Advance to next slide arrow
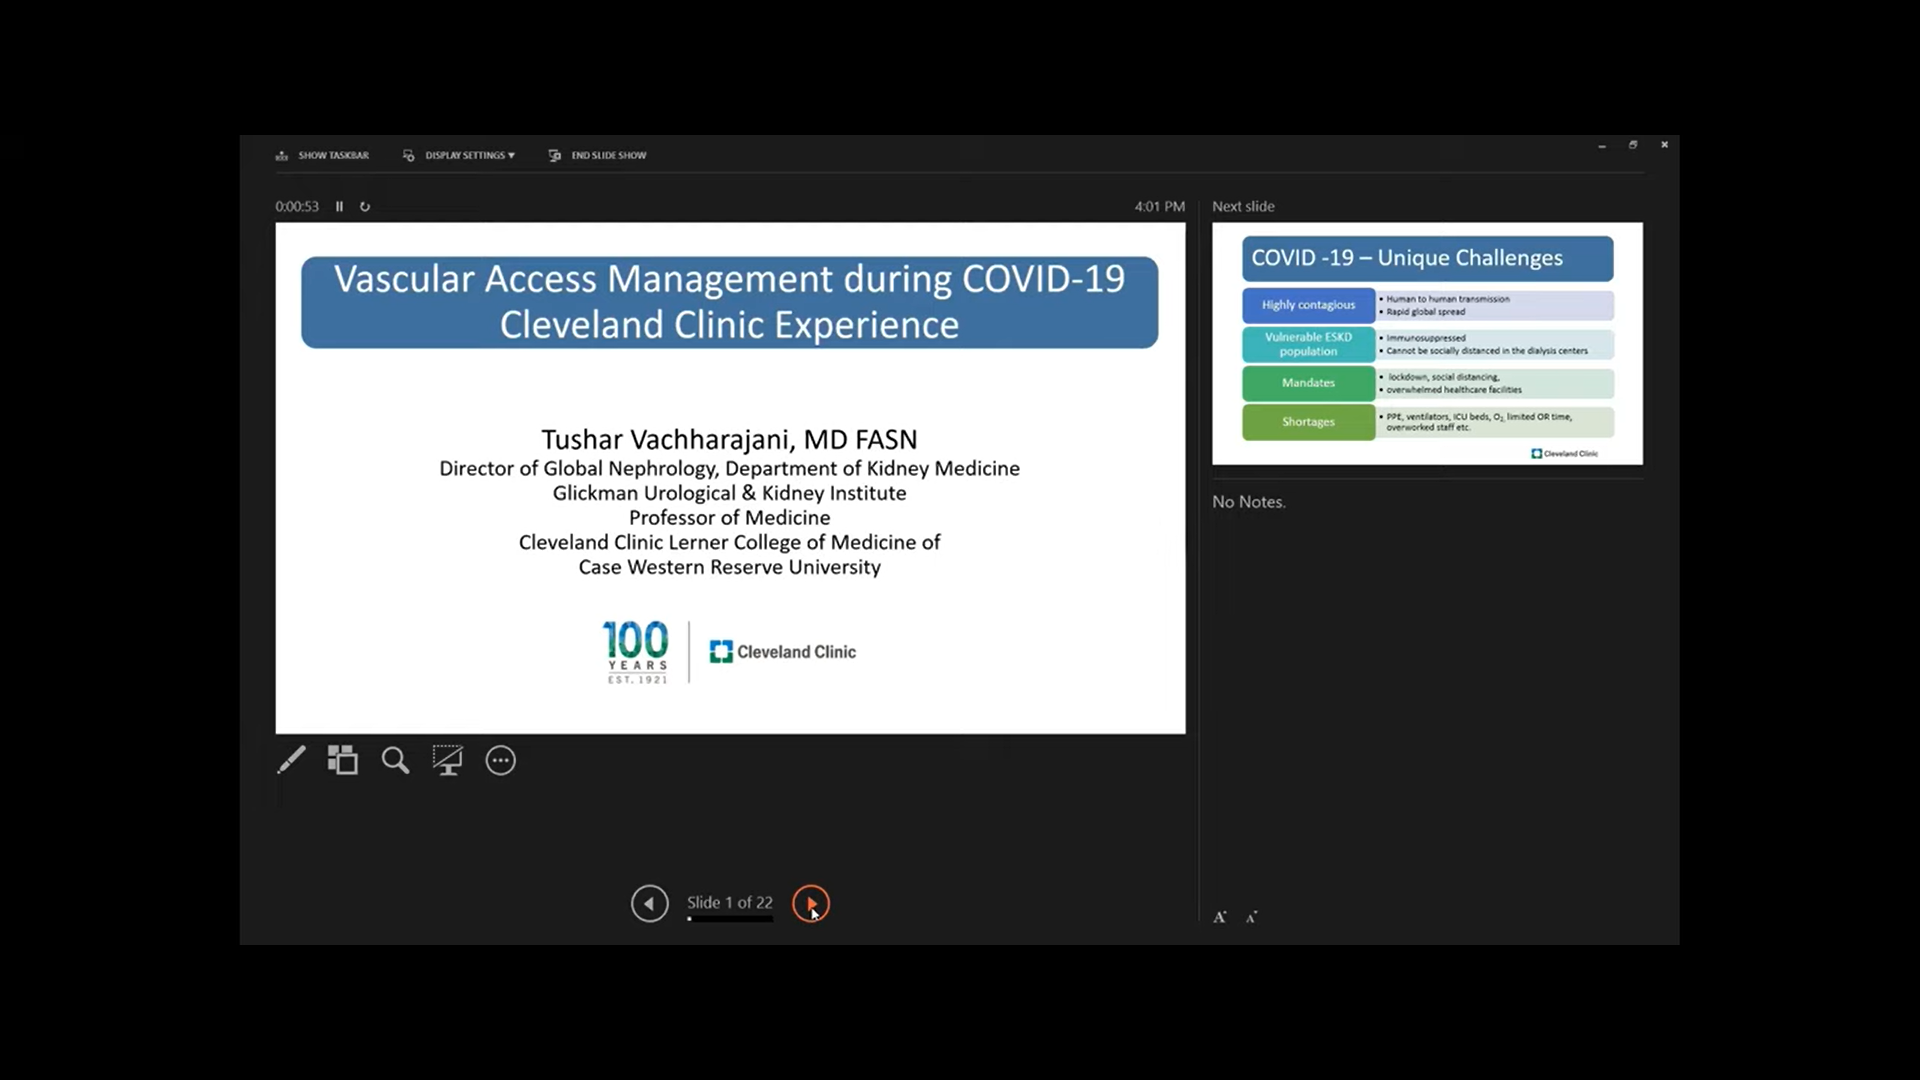 [x=810, y=903]
